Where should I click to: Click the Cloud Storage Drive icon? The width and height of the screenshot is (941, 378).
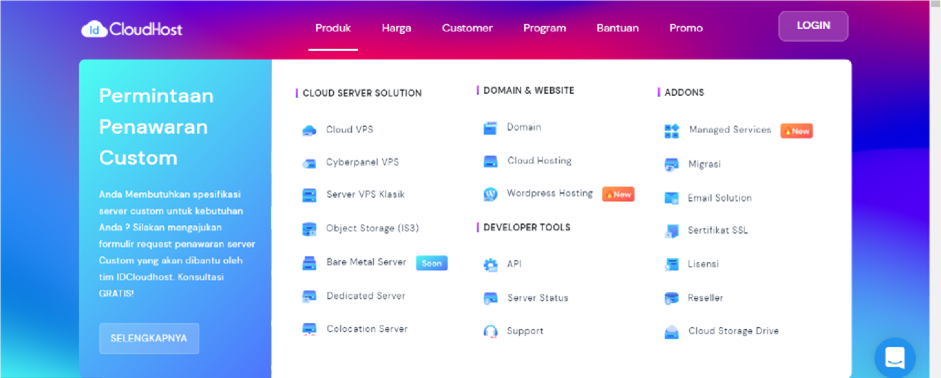click(x=672, y=332)
